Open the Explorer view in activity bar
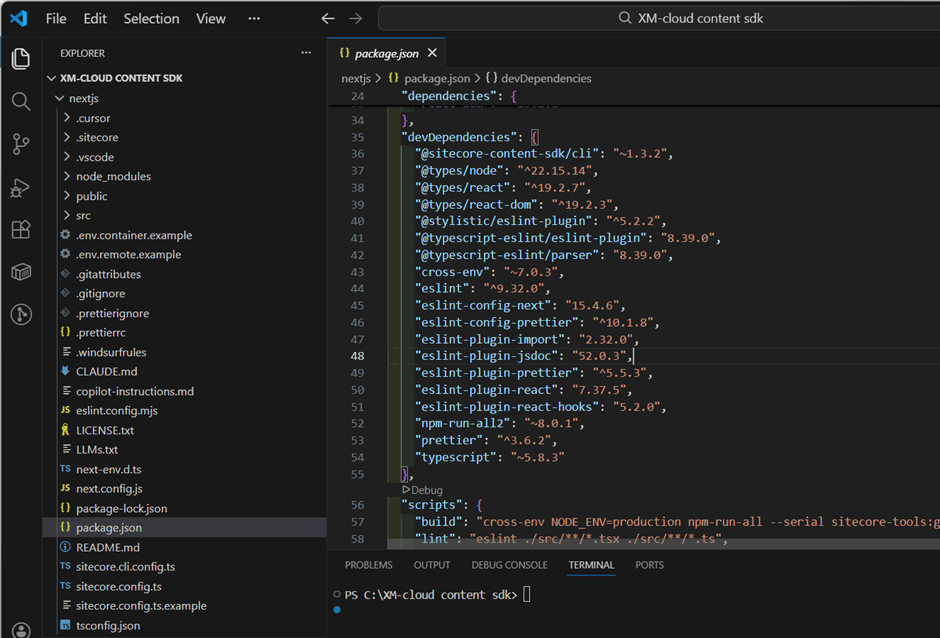The image size is (940, 638). [x=21, y=59]
